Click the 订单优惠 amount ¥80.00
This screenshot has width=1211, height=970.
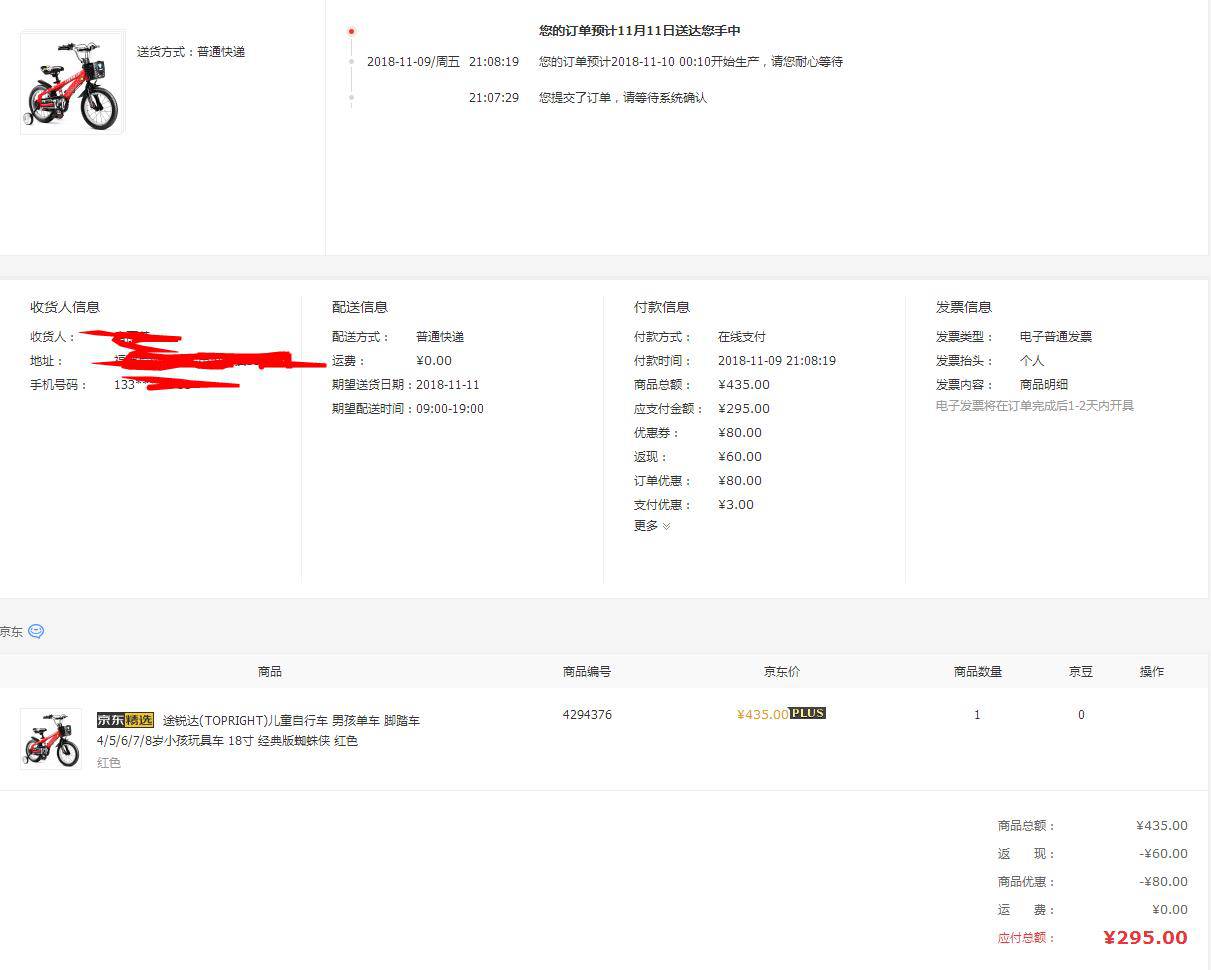coord(740,481)
